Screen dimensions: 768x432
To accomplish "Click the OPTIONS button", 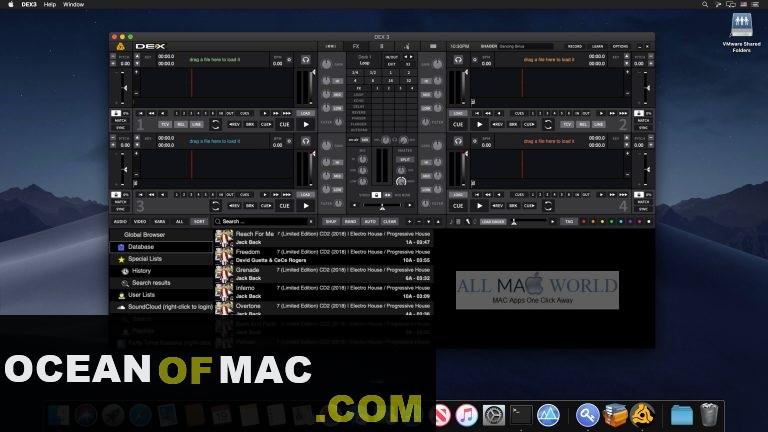I will point(620,46).
